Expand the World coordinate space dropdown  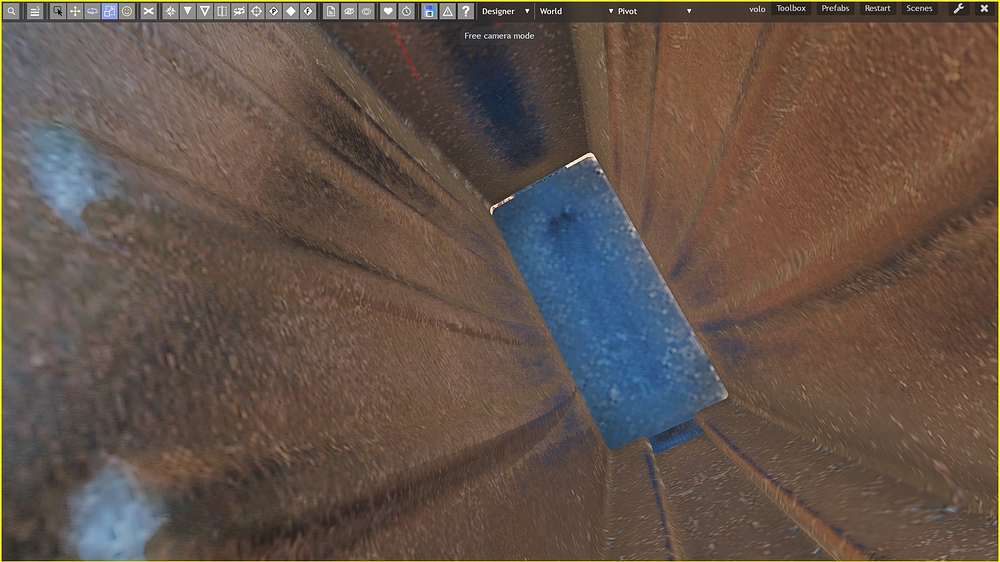575,11
